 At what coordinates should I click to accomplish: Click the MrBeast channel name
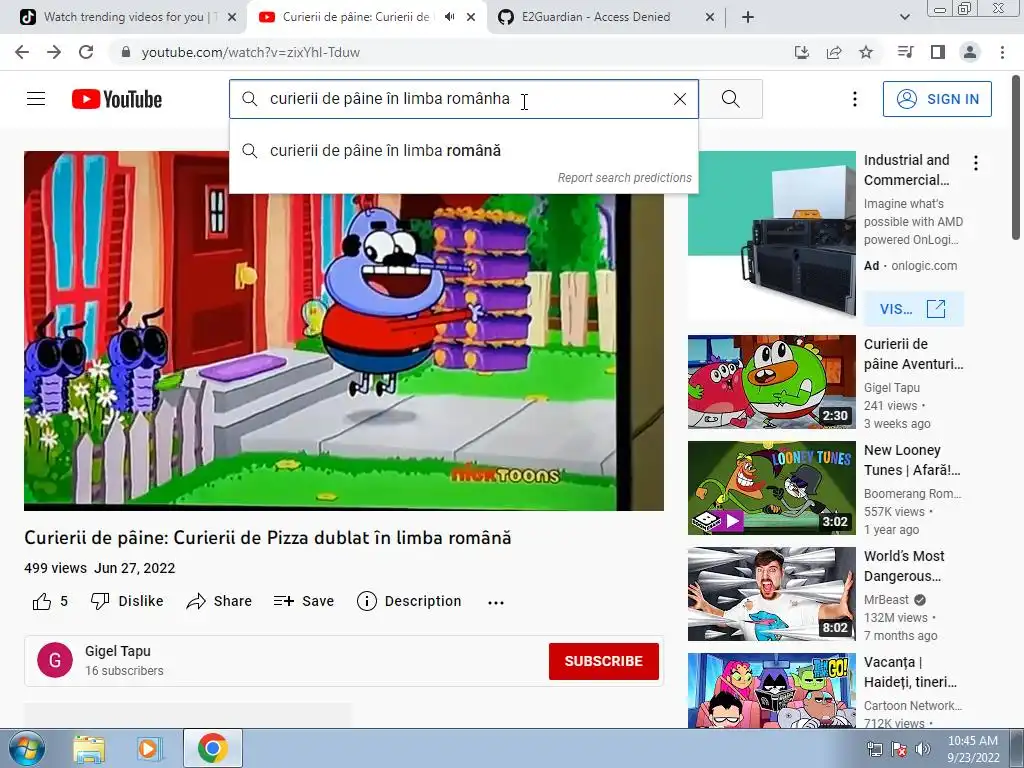[x=886, y=600]
